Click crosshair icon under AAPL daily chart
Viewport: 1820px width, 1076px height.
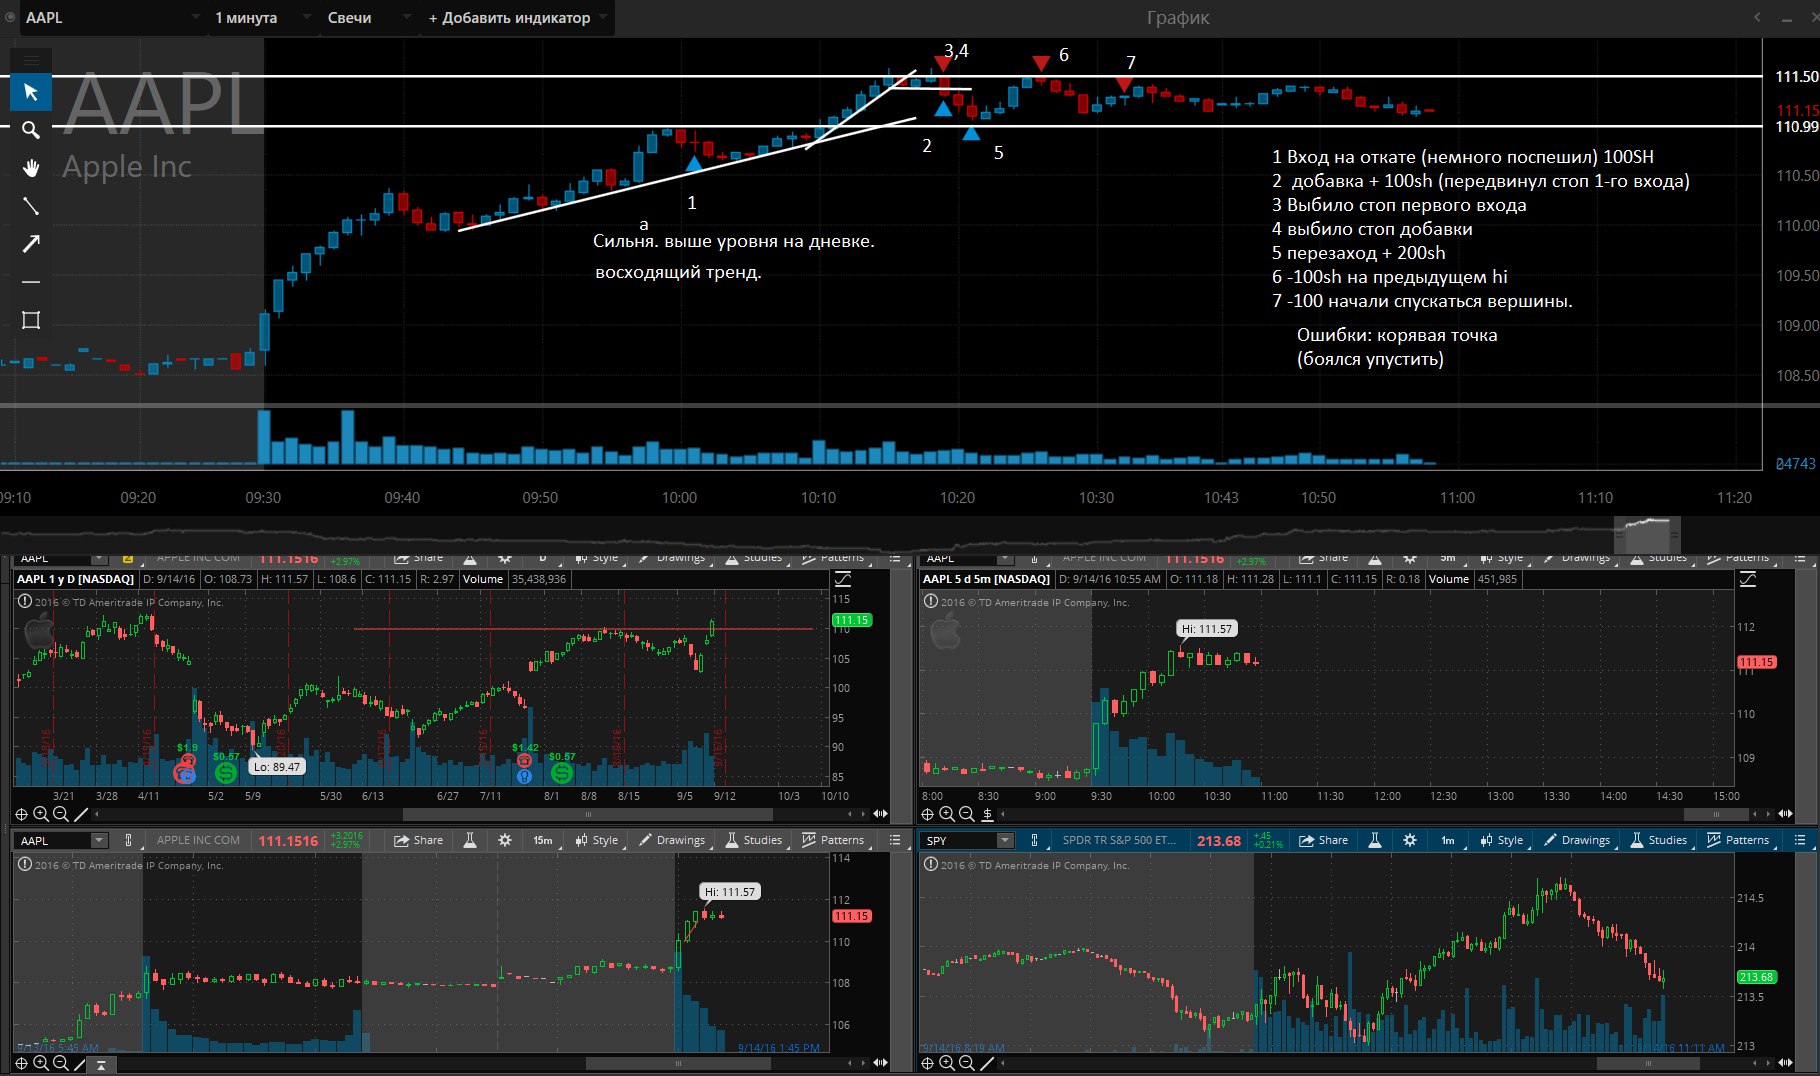point(22,815)
